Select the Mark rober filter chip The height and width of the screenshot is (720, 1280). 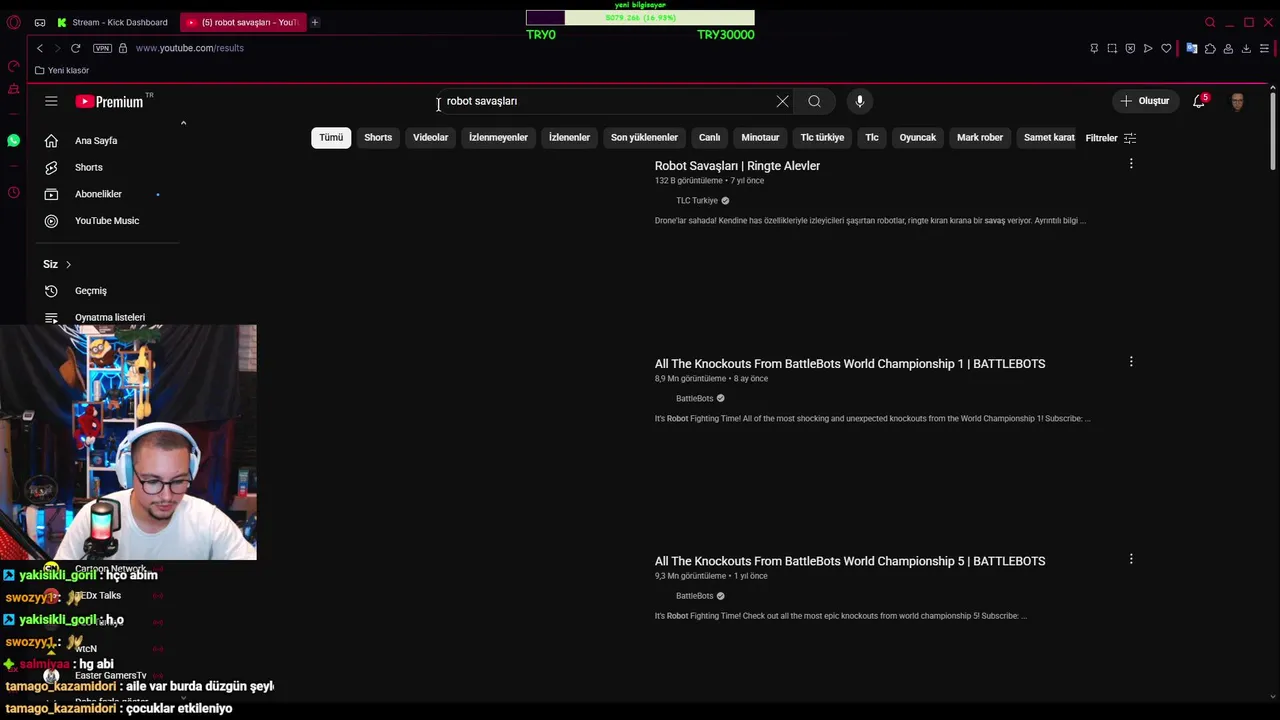980,137
